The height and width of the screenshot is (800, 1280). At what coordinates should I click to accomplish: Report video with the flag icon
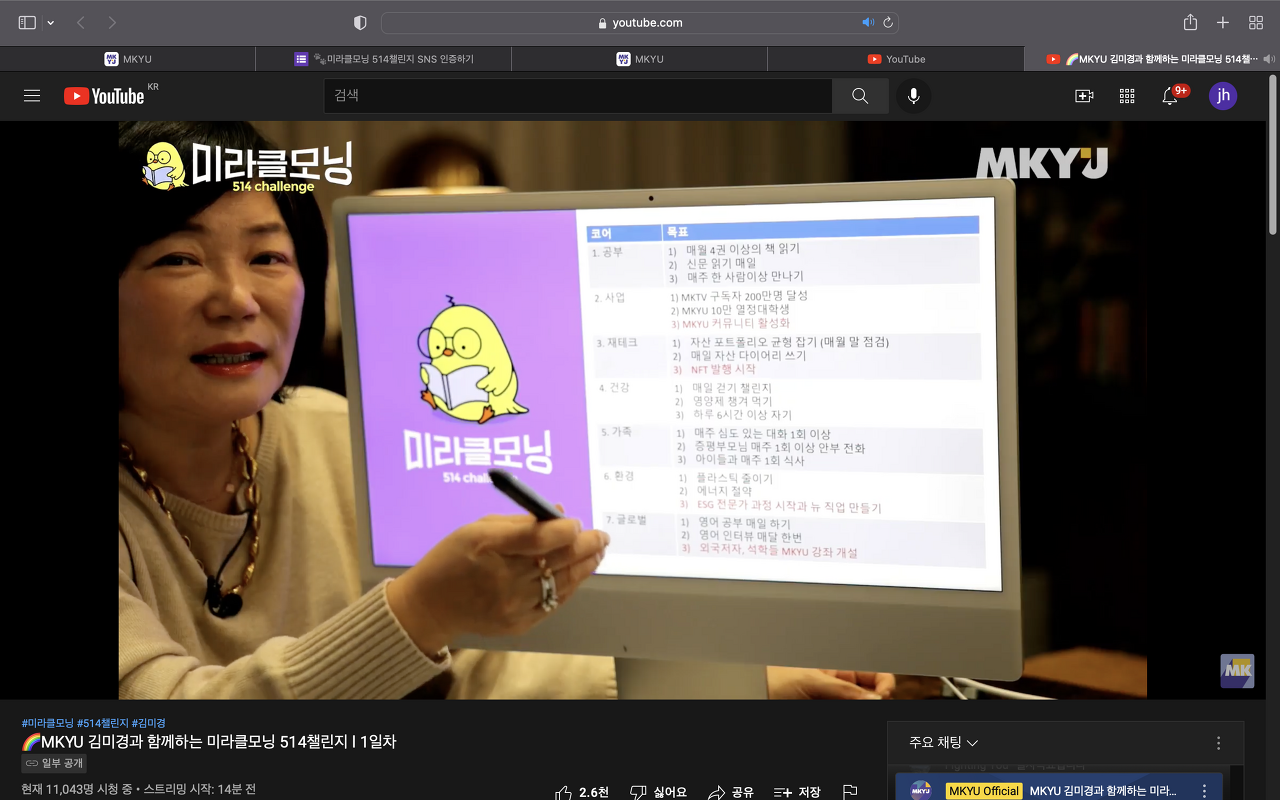click(x=850, y=792)
